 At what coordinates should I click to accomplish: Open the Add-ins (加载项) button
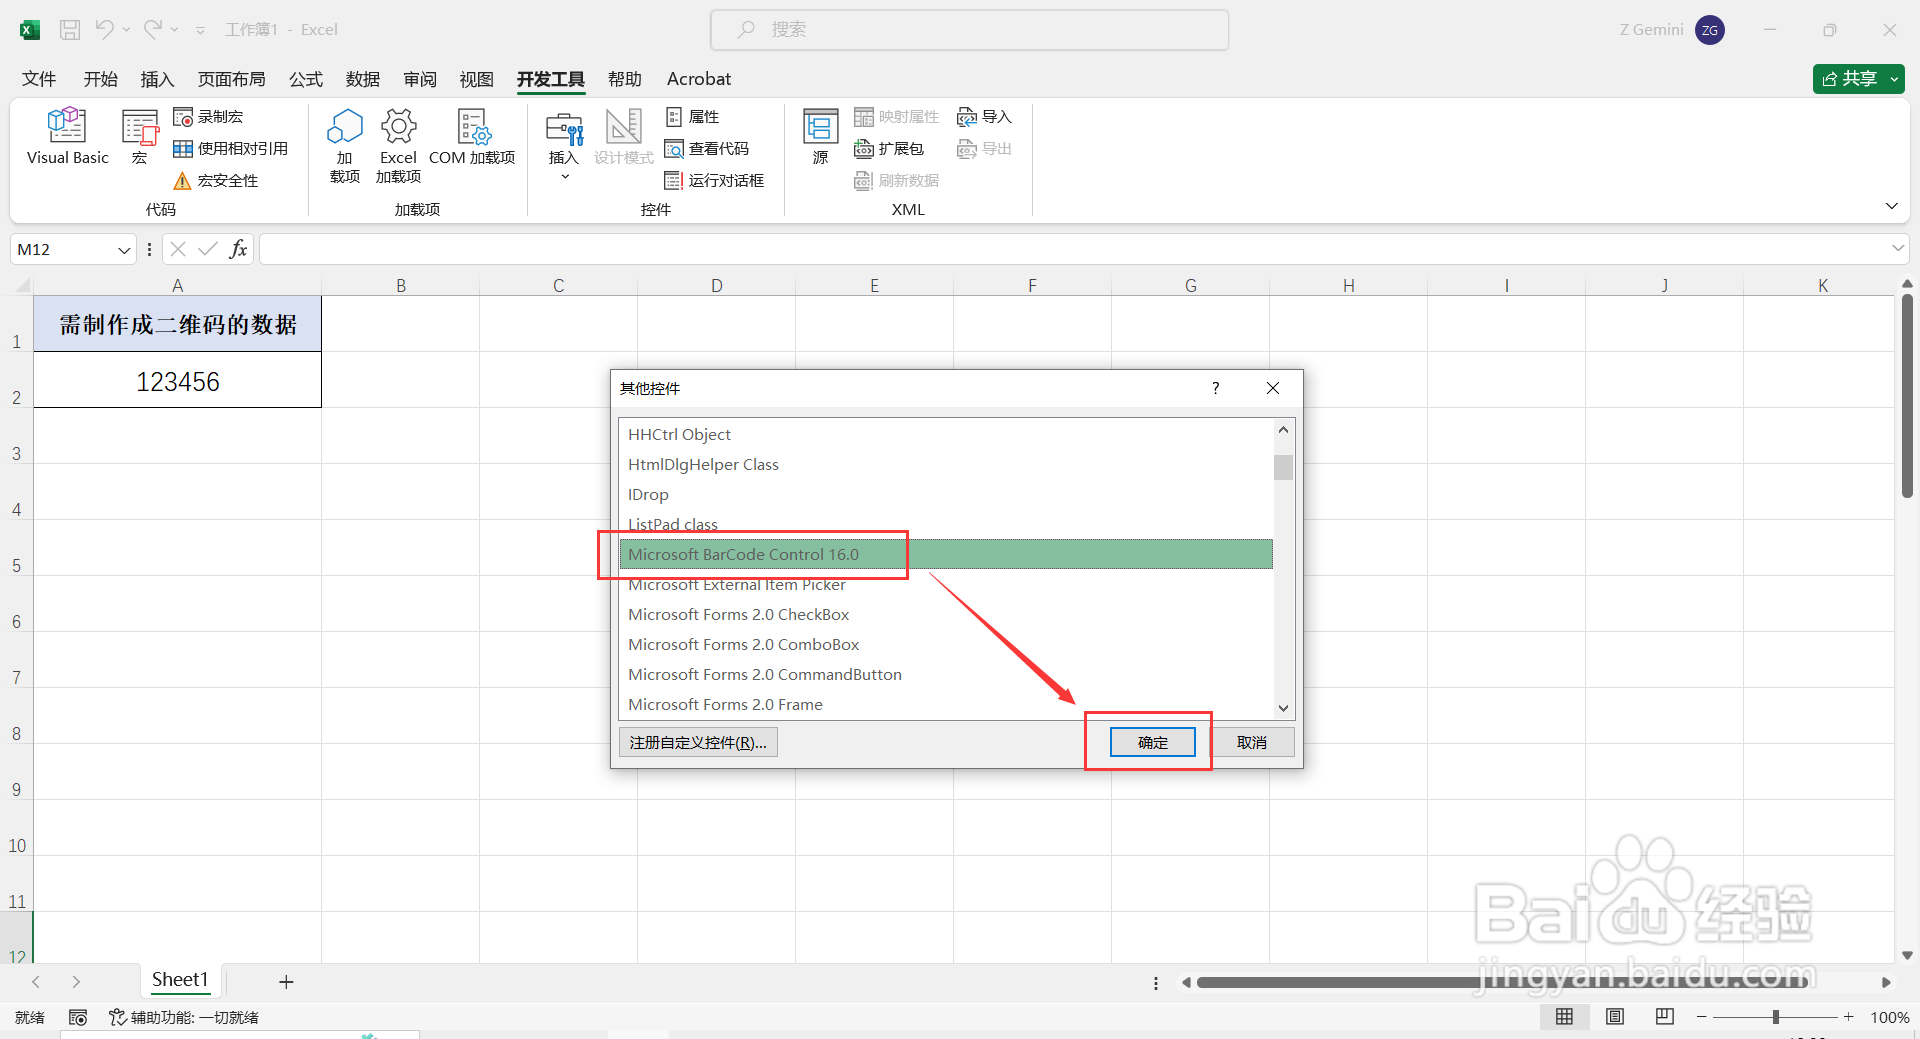[345, 146]
